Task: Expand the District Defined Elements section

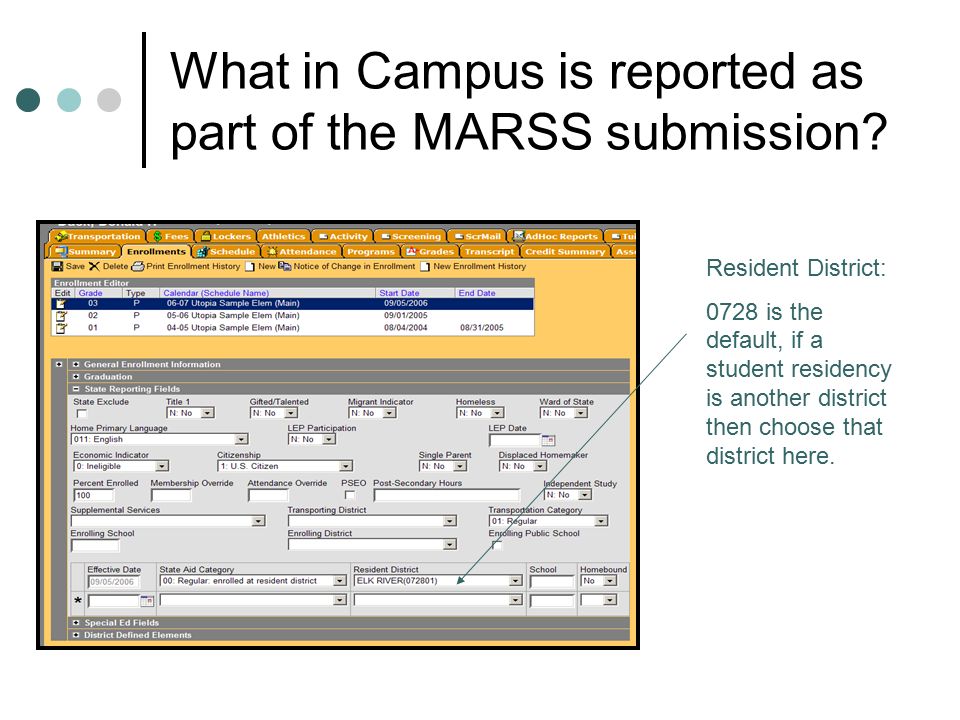Action: click(x=77, y=635)
